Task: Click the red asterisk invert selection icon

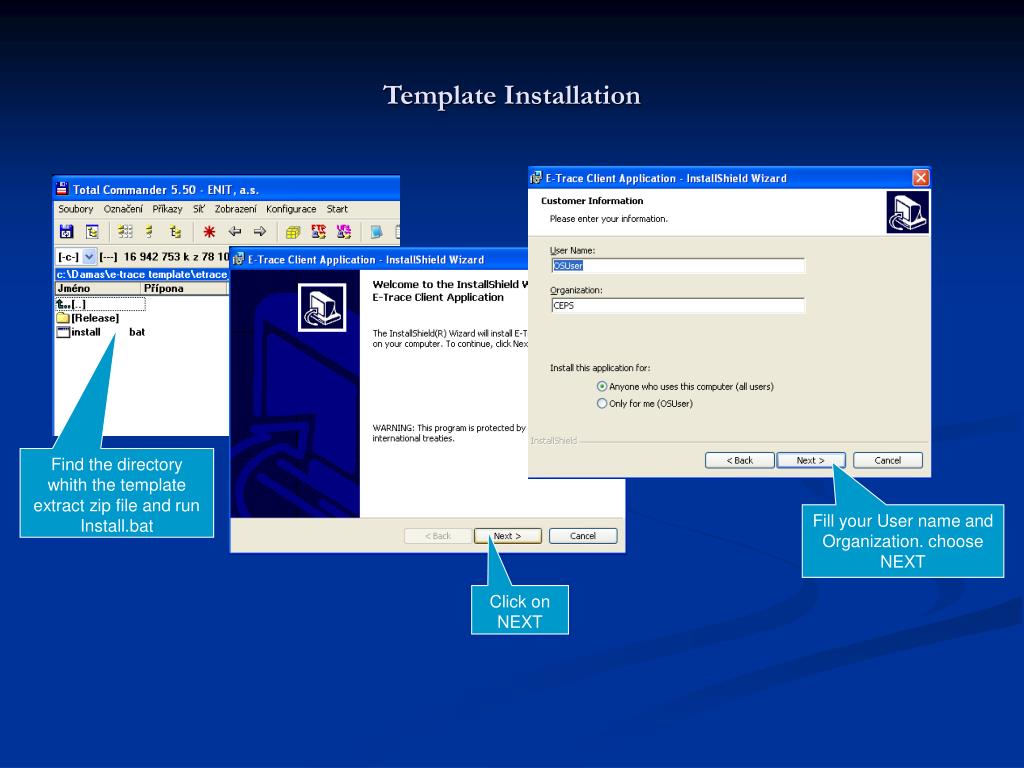Action: coord(209,231)
